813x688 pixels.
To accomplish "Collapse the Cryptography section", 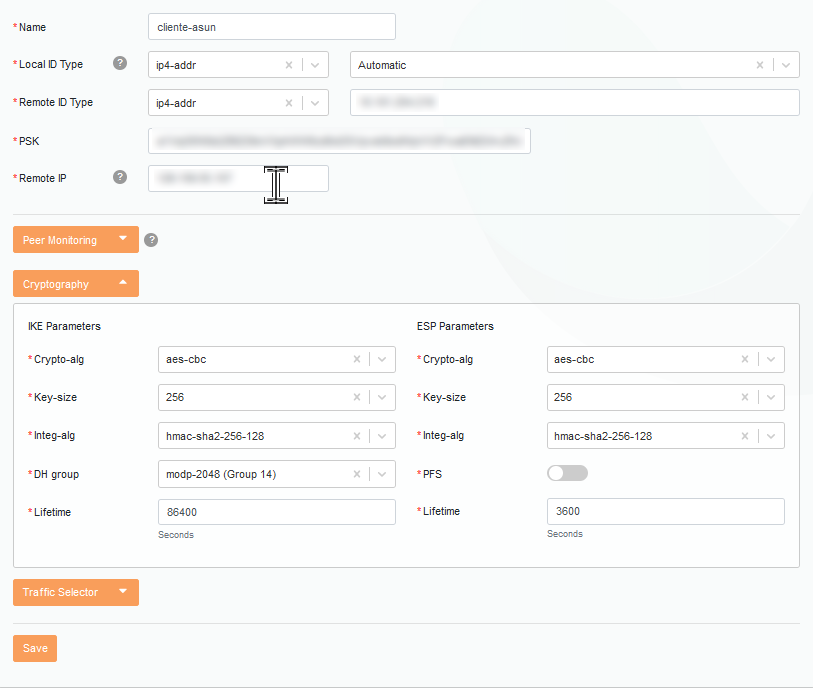I will 75,284.
